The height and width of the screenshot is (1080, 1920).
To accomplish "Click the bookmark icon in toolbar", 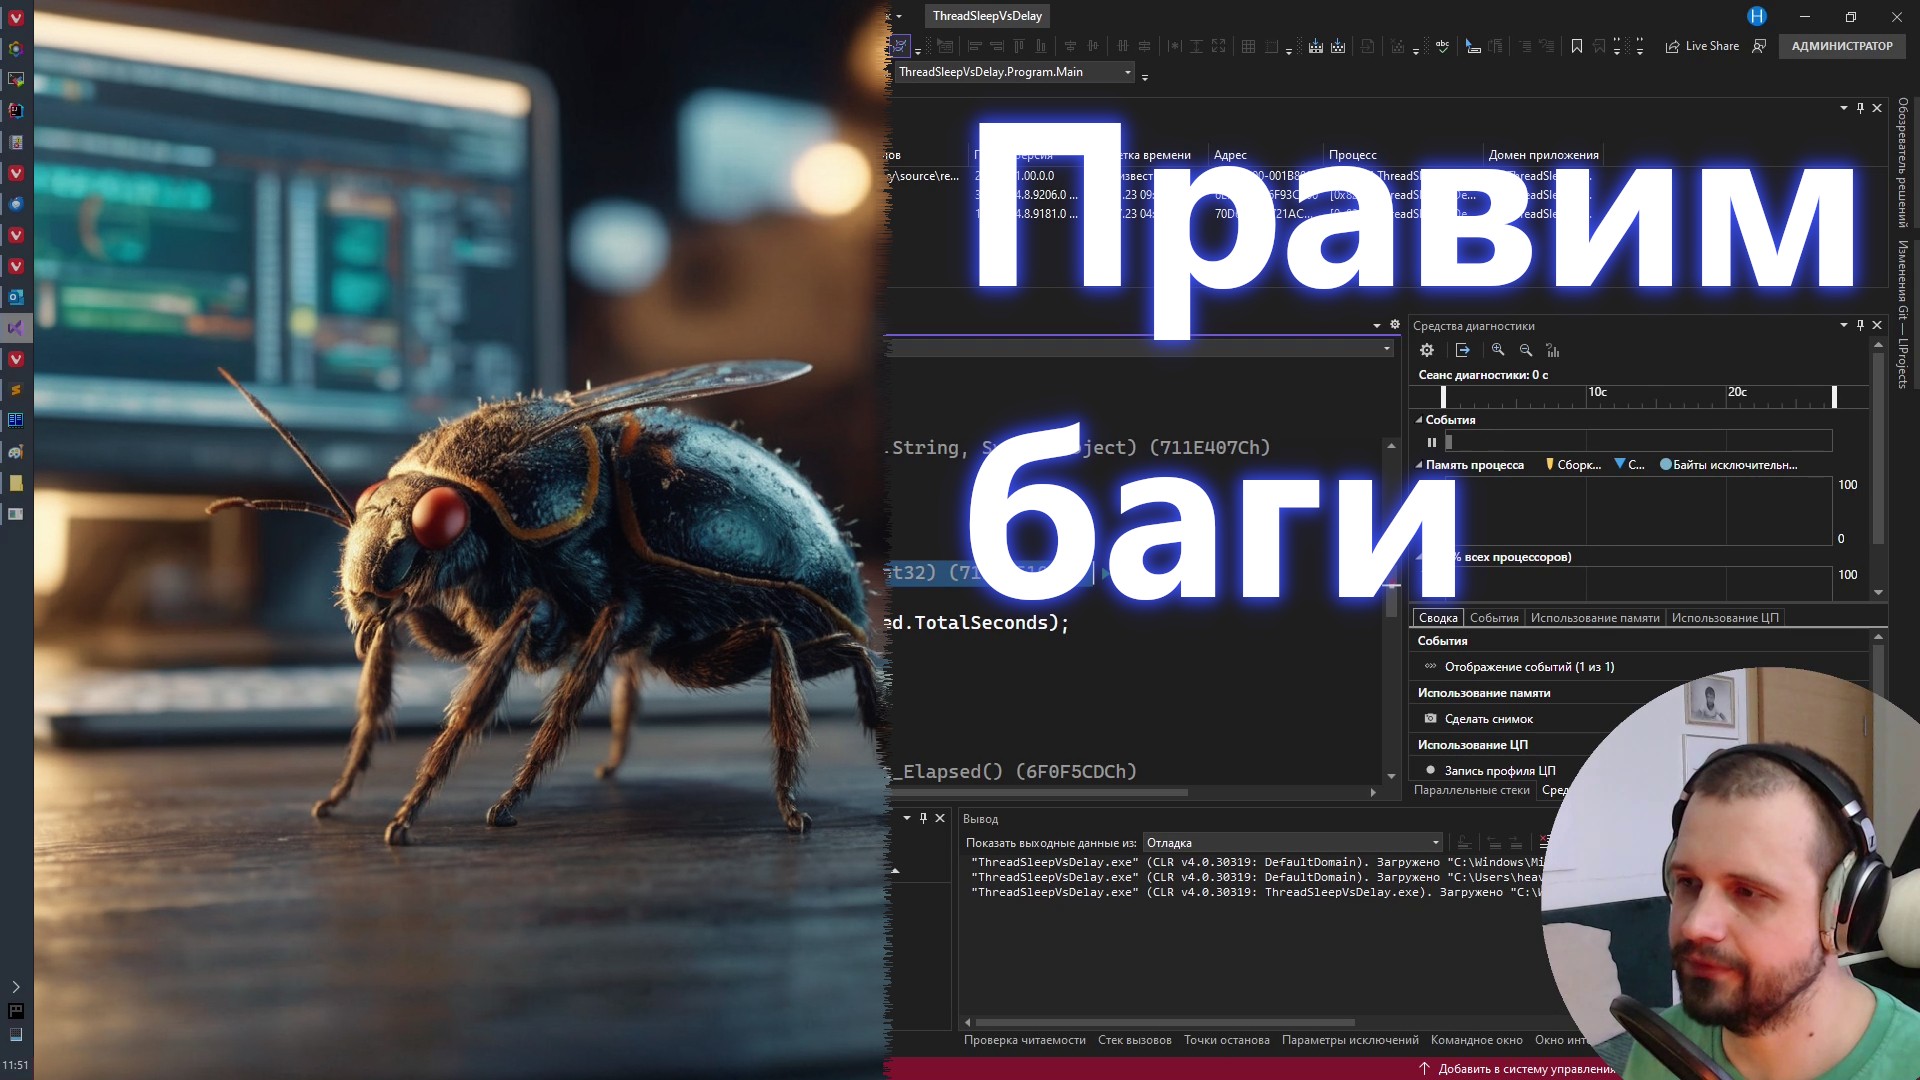I will pyautogui.click(x=1577, y=46).
